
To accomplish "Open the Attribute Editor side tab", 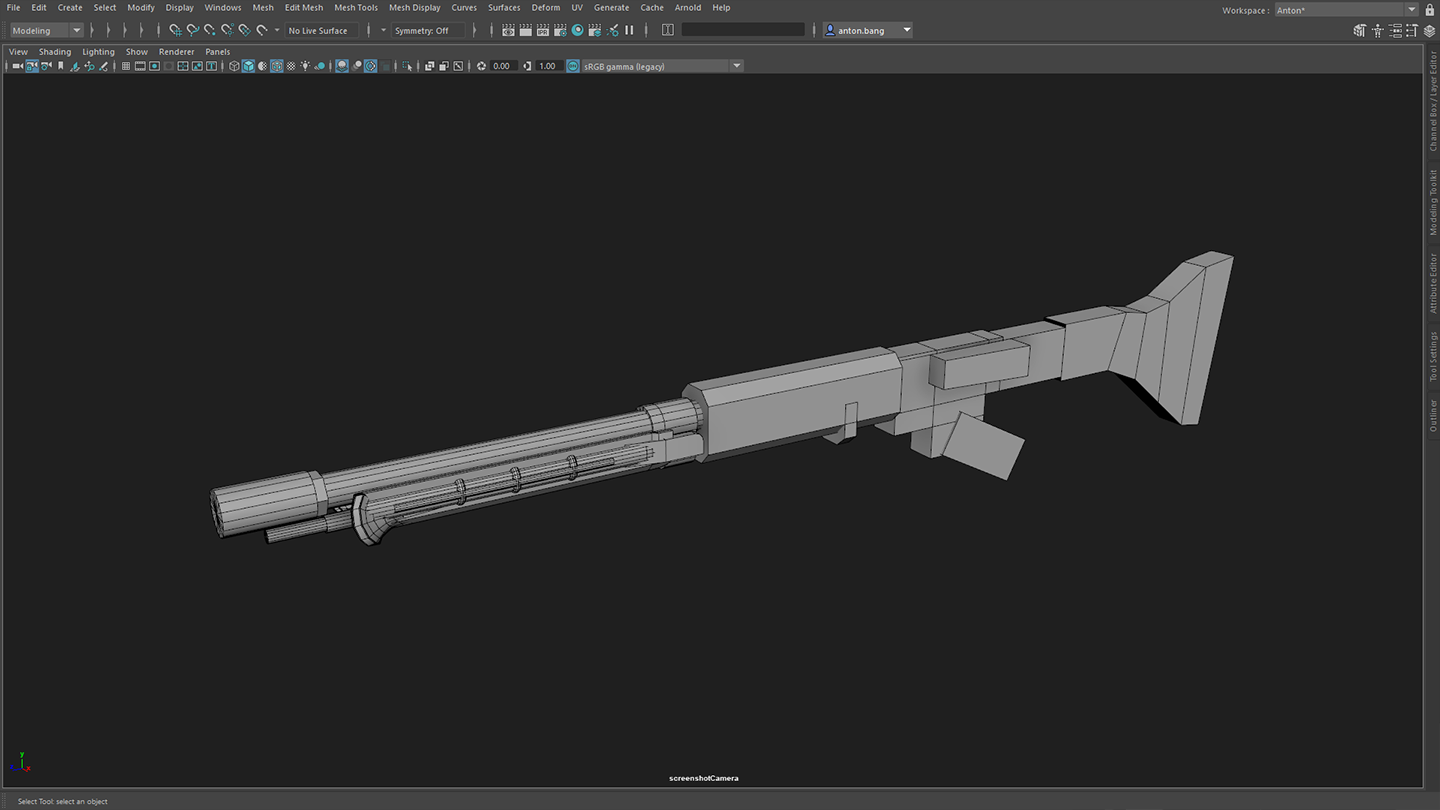I will (1432, 283).
